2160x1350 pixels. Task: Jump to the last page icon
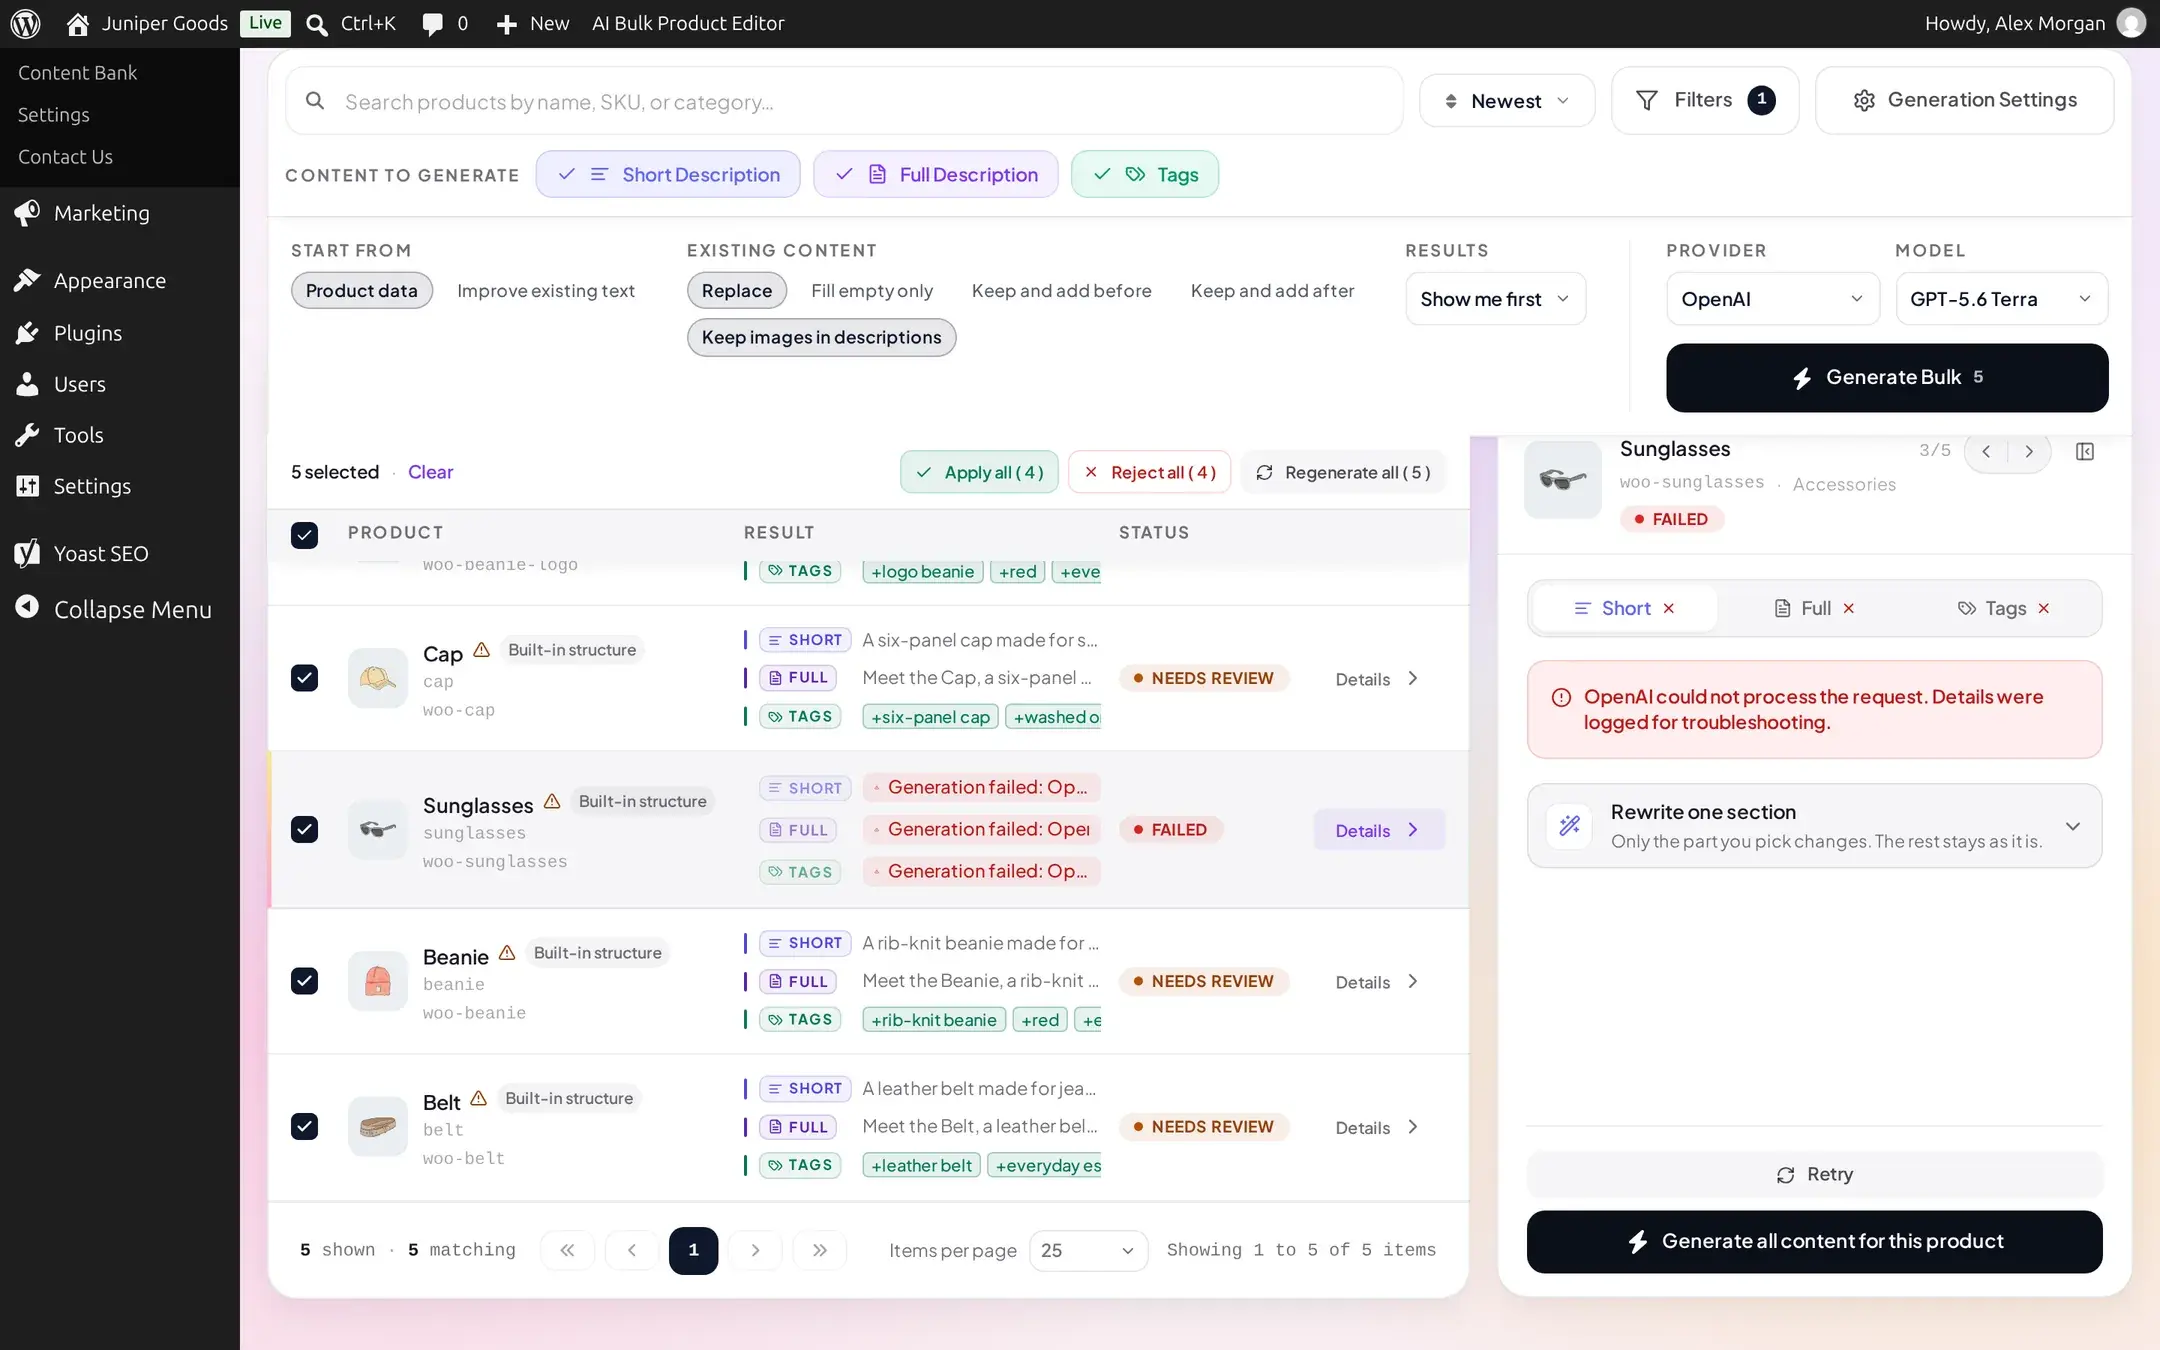click(820, 1250)
